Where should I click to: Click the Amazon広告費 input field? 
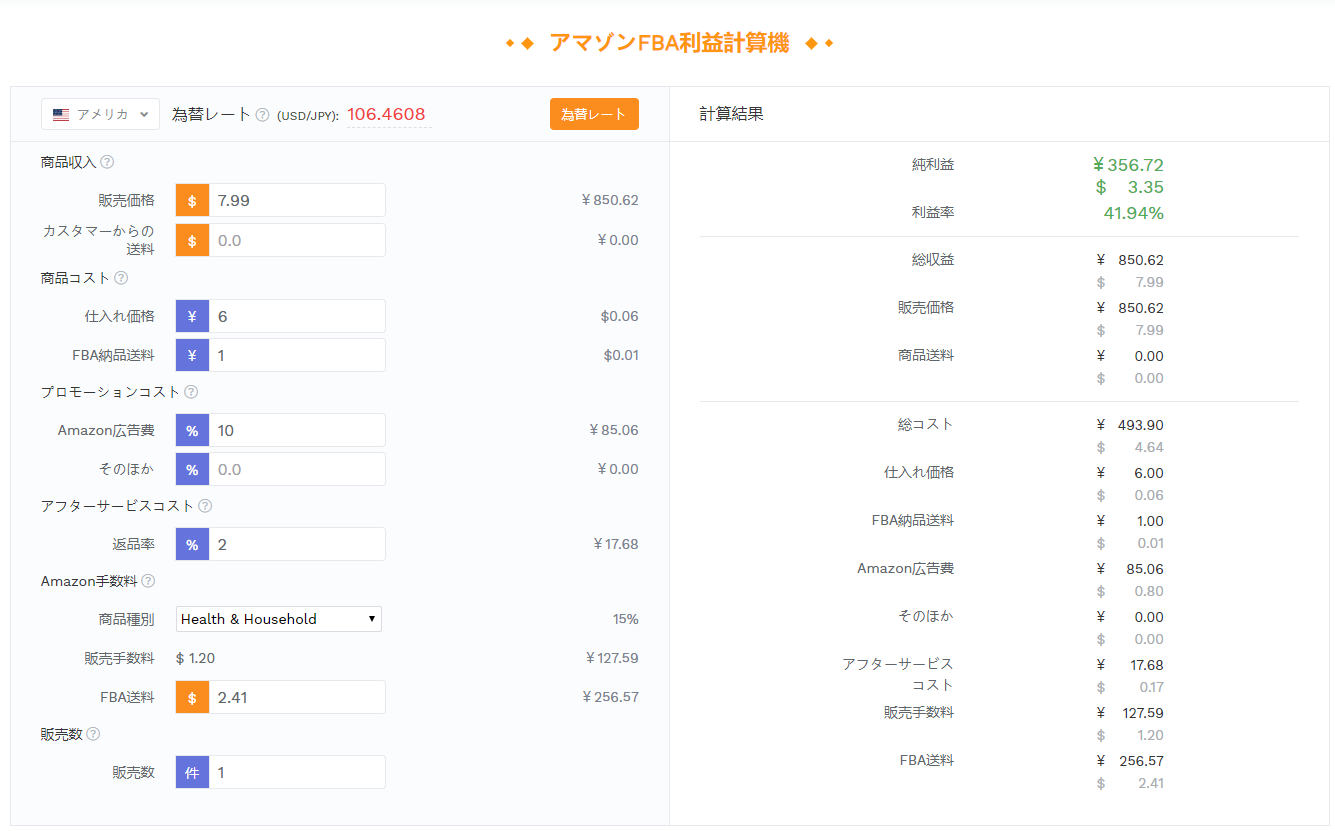(x=297, y=430)
